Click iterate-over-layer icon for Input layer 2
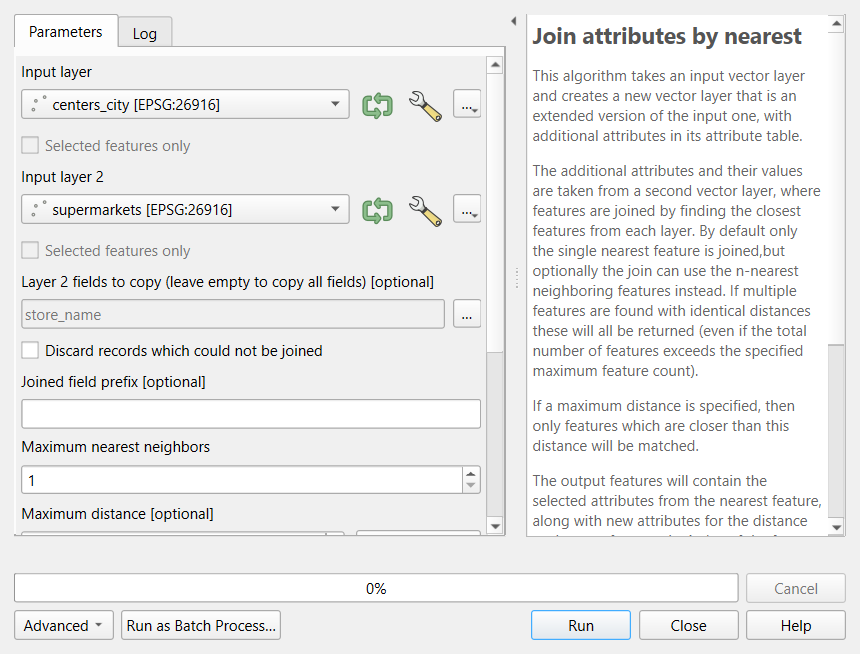 (x=377, y=210)
